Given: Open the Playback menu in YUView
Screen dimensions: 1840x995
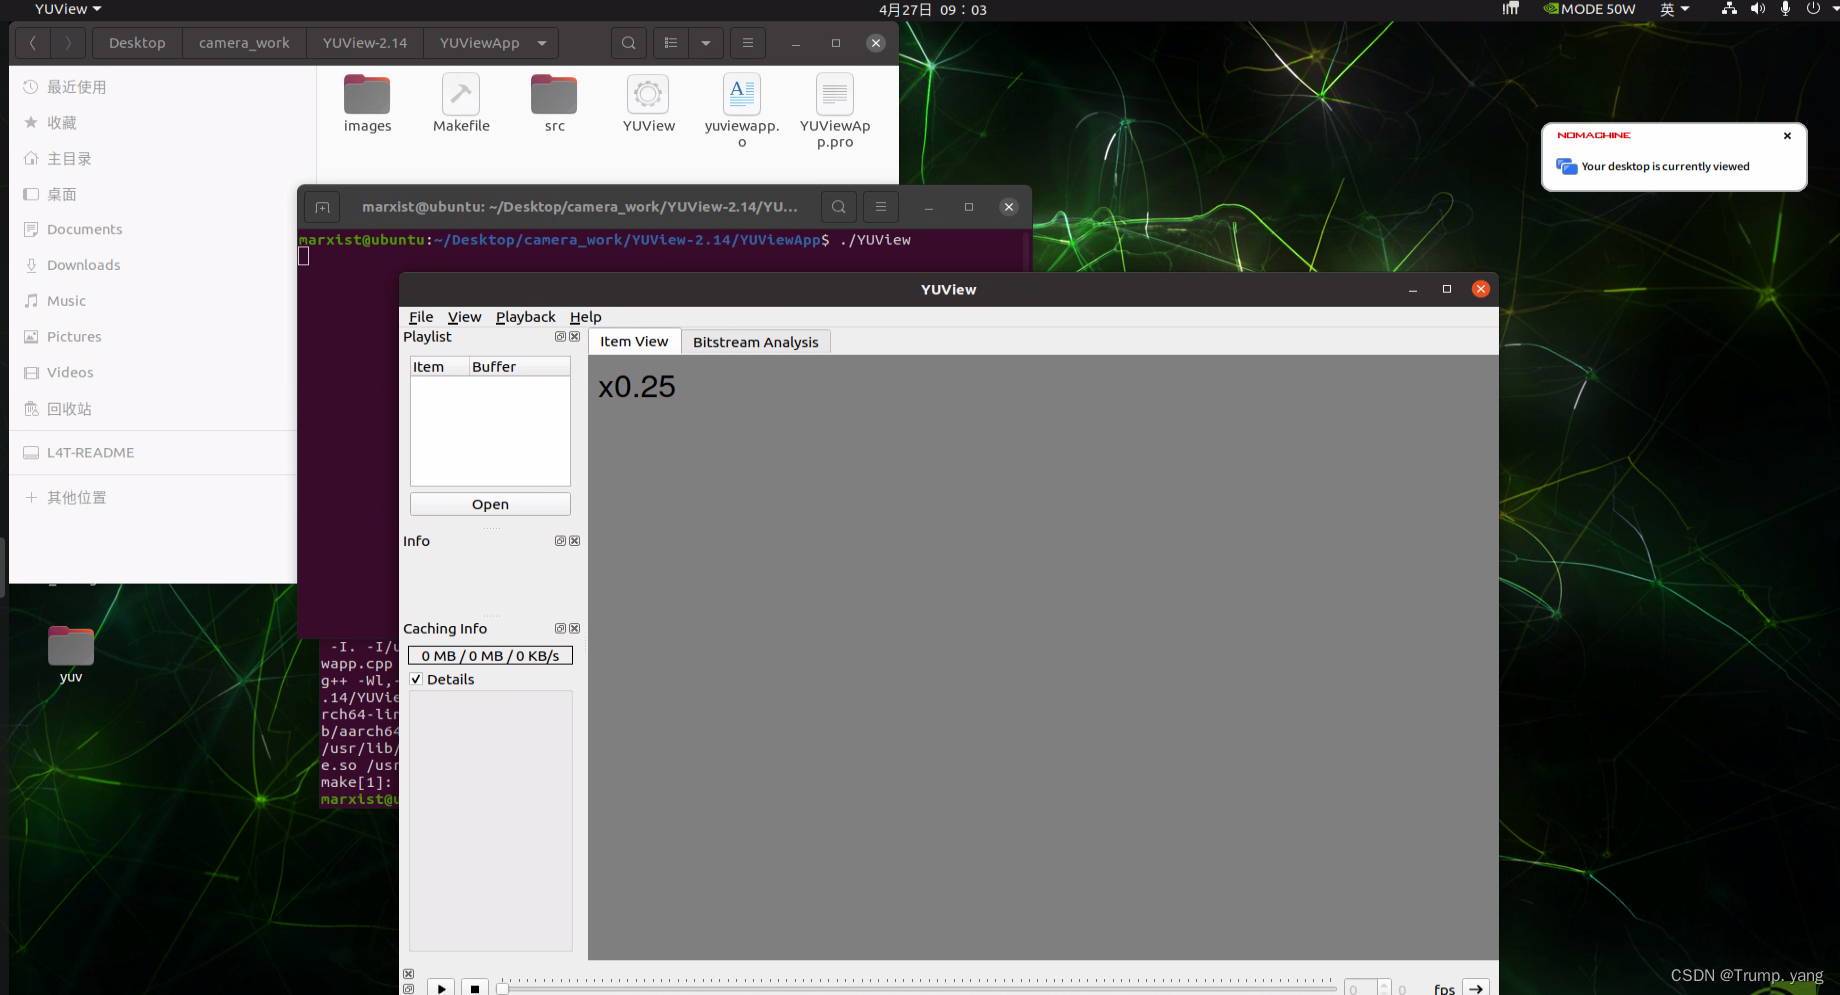Looking at the screenshot, I should 525,317.
